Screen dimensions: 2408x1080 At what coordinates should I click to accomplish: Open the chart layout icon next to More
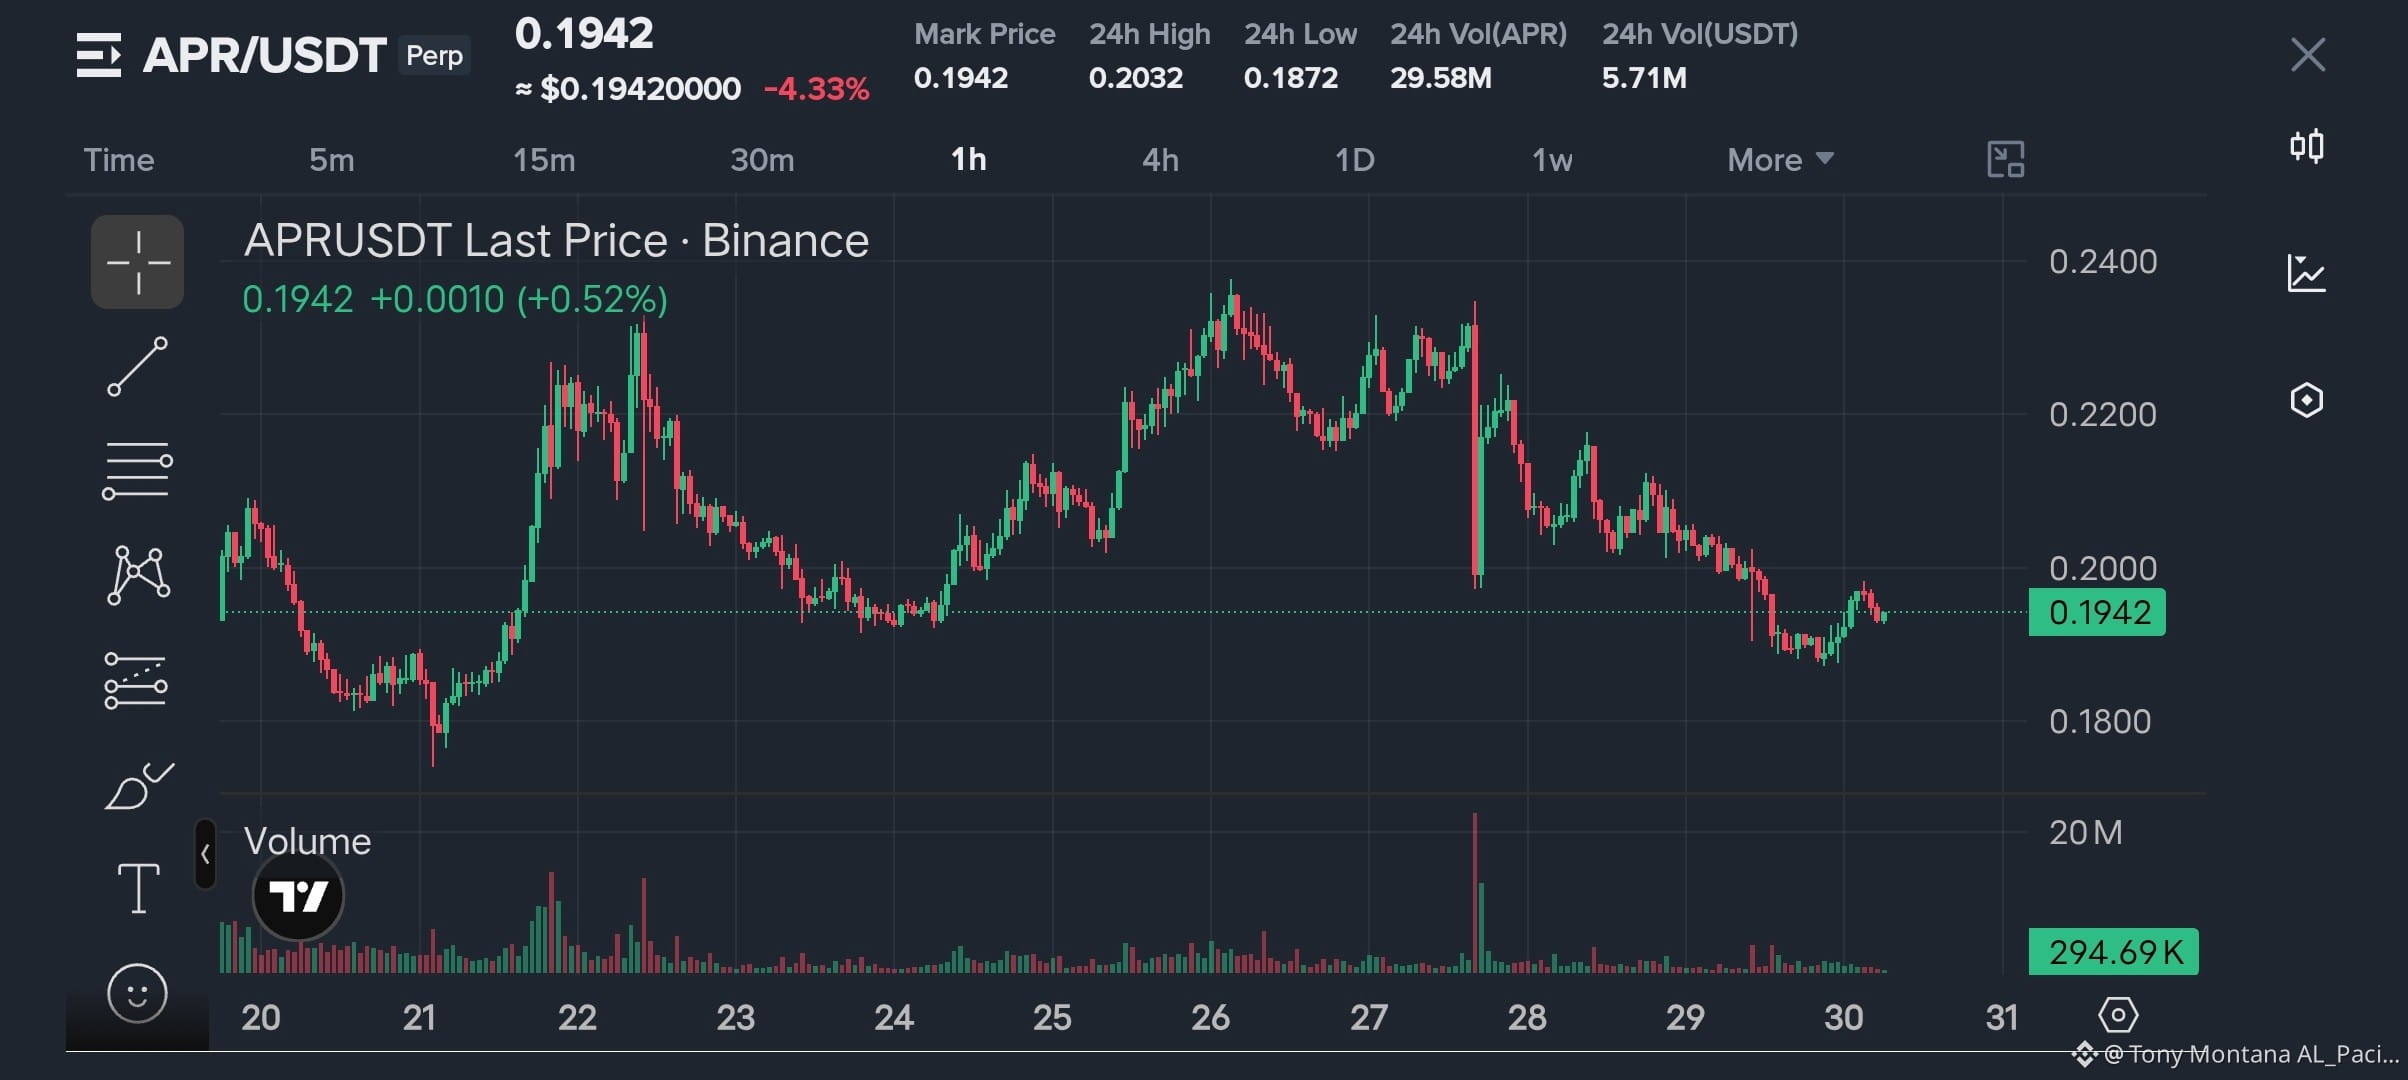[x=2005, y=159]
